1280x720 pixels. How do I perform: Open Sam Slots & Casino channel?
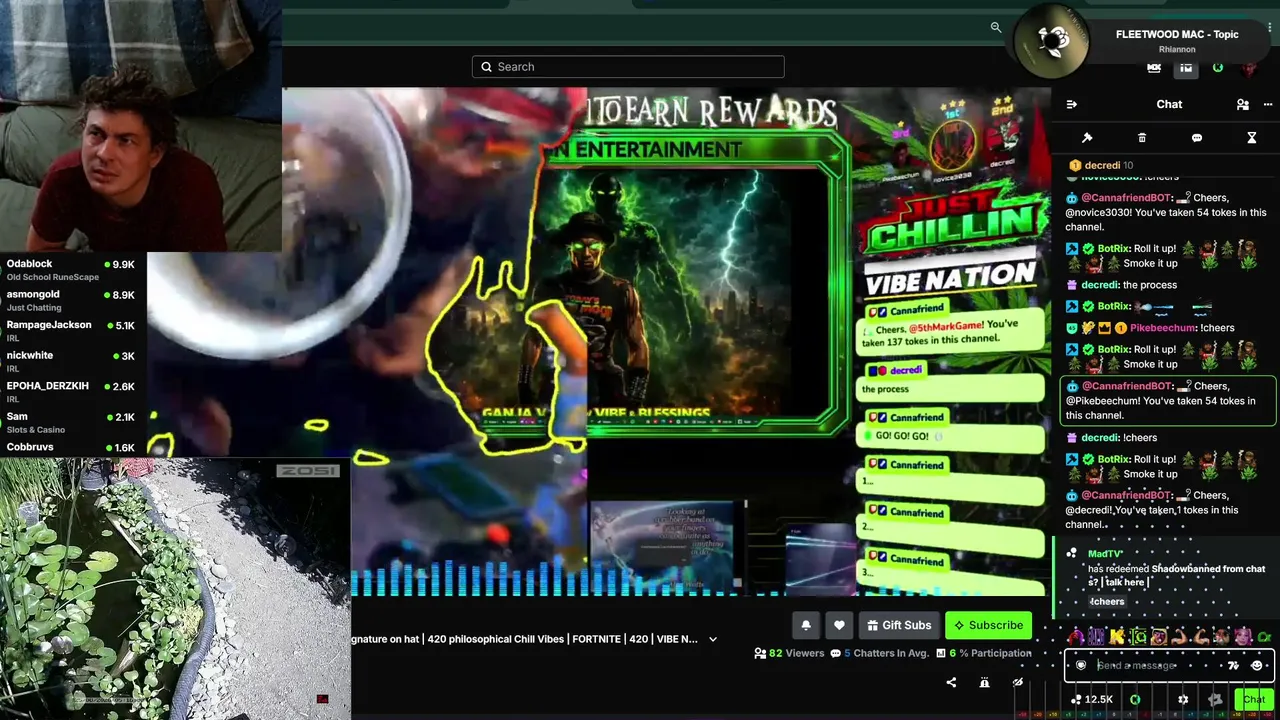click(x=71, y=422)
